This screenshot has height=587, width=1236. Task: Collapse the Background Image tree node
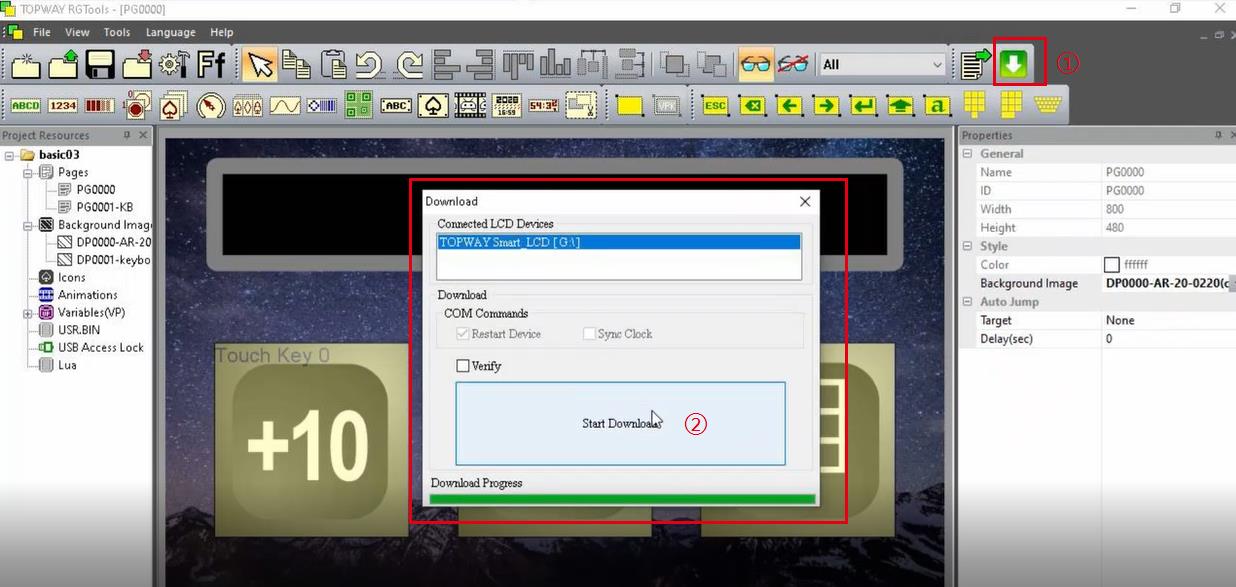pyautogui.click(x=29, y=225)
